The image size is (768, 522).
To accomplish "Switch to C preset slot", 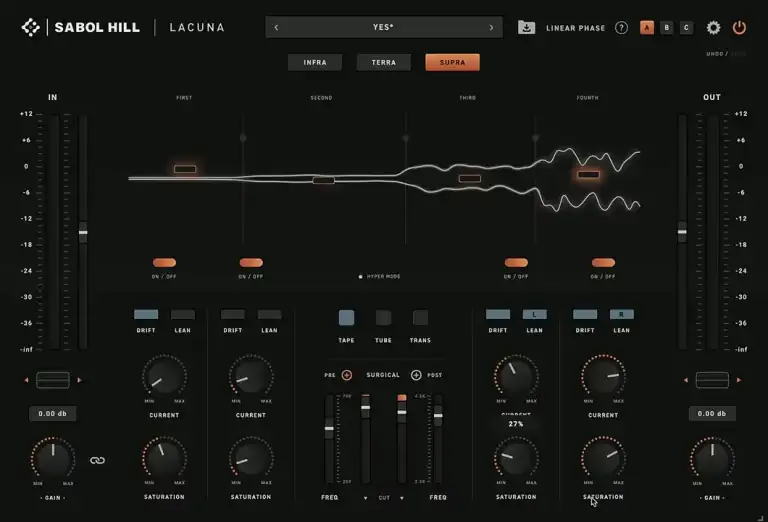I will [x=686, y=28].
